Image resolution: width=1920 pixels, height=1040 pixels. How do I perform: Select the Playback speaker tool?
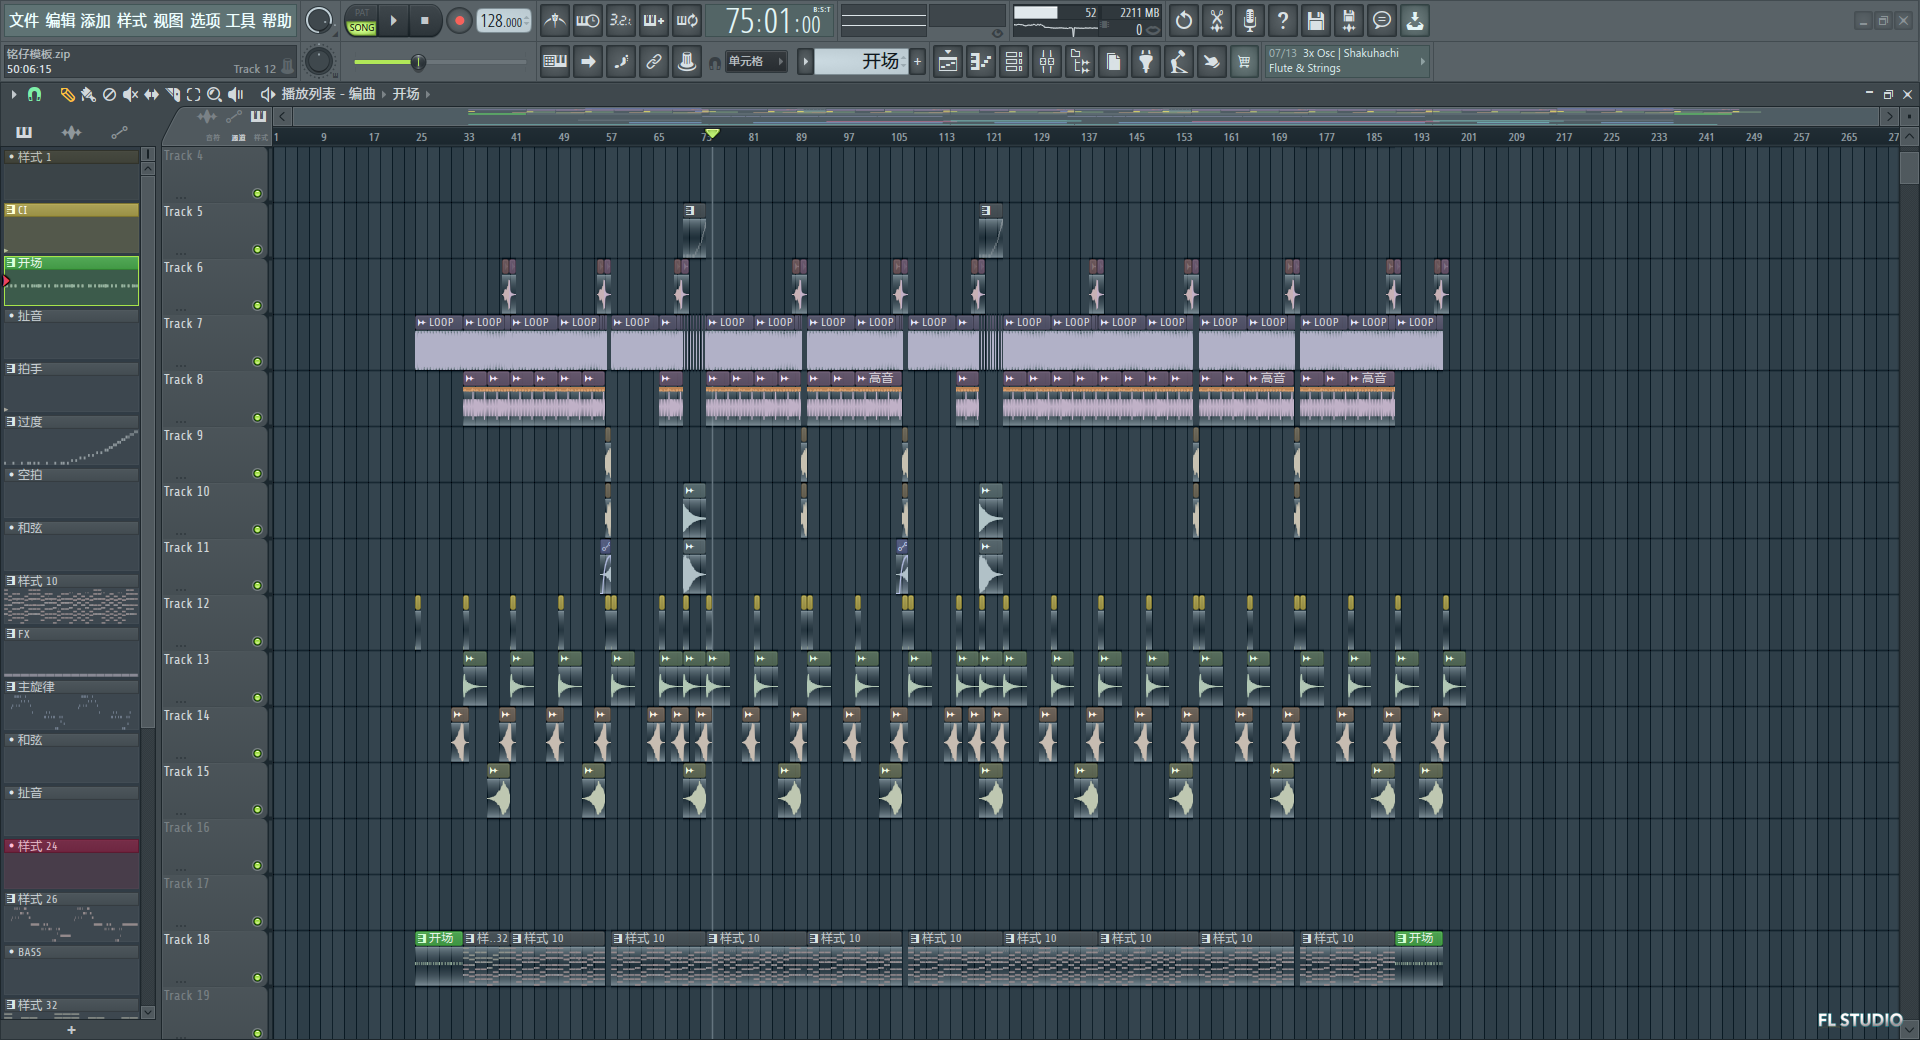click(236, 94)
